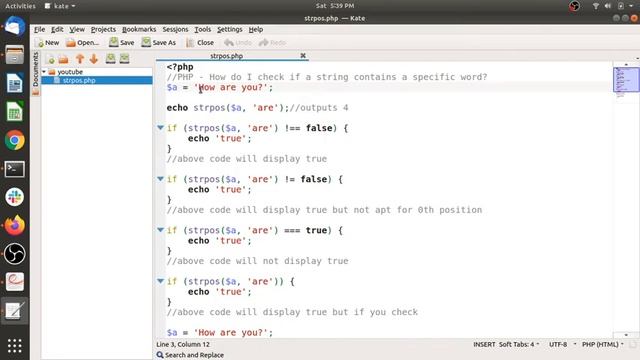The height and width of the screenshot is (360, 640).
Task: Collapse the code block for '=== true' if statement
Action: [x=160, y=230]
